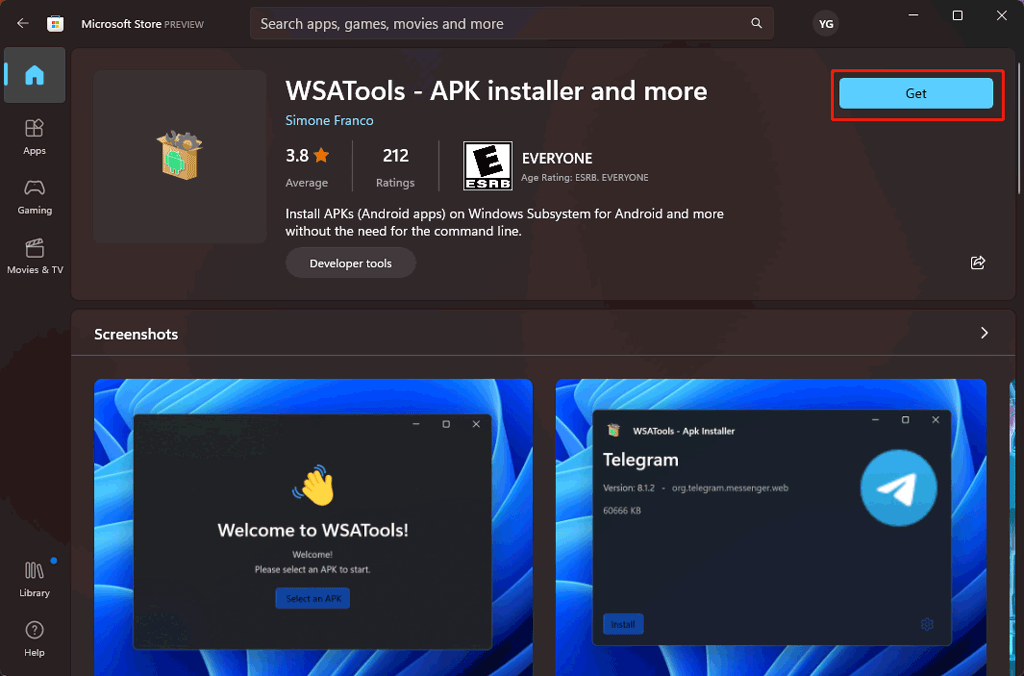This screenshot has width=1024, height=676.
Task: Expand the Screenshots section
Action: pyautogui.click(x=983, y=333)
